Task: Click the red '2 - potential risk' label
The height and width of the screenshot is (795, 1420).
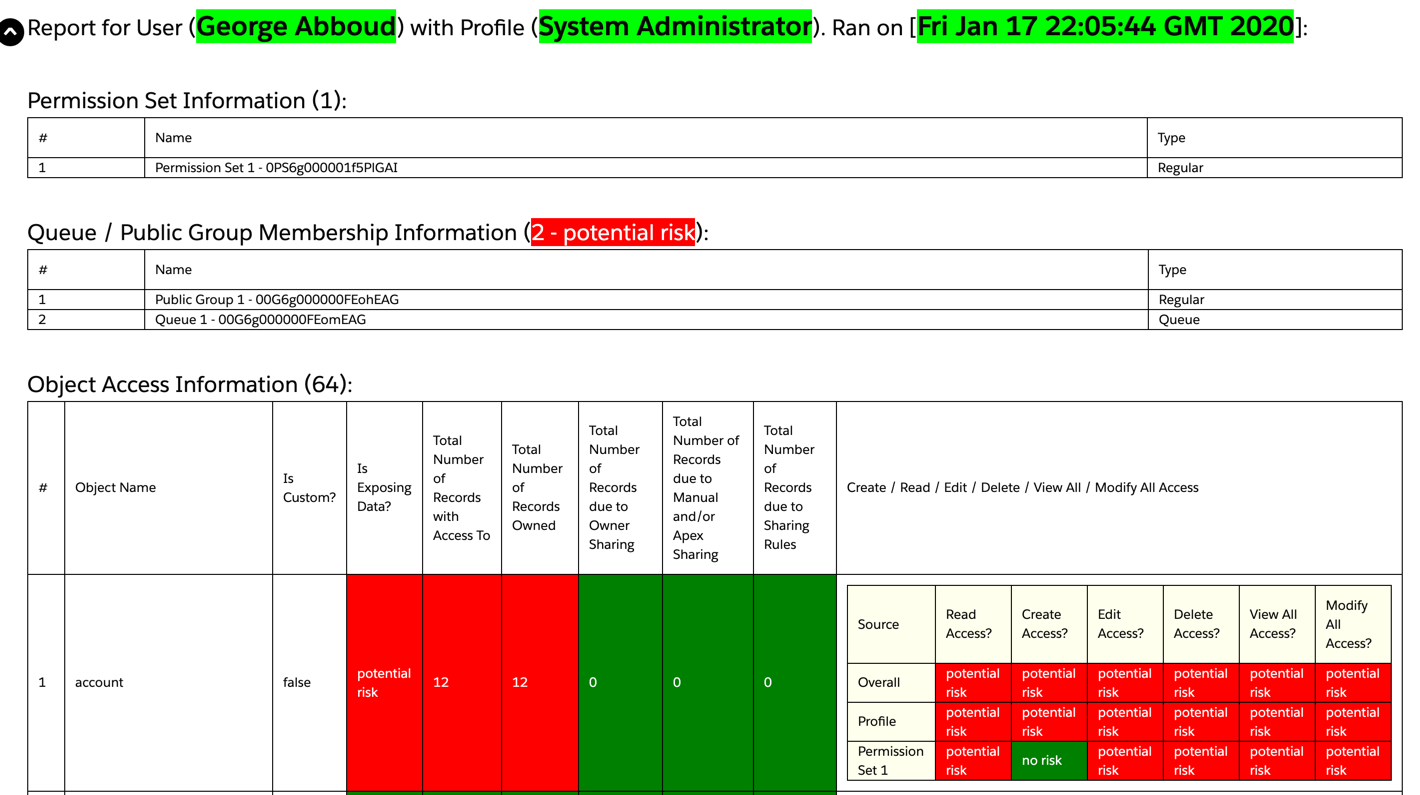Action: point(614,233)
